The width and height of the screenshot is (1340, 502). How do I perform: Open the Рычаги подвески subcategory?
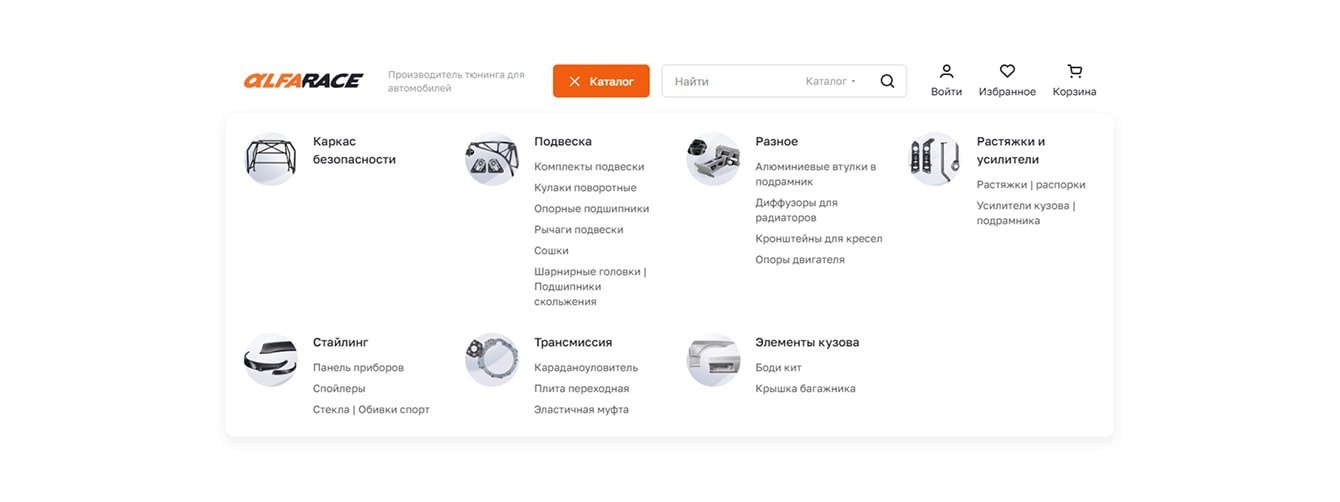[578, 230]
